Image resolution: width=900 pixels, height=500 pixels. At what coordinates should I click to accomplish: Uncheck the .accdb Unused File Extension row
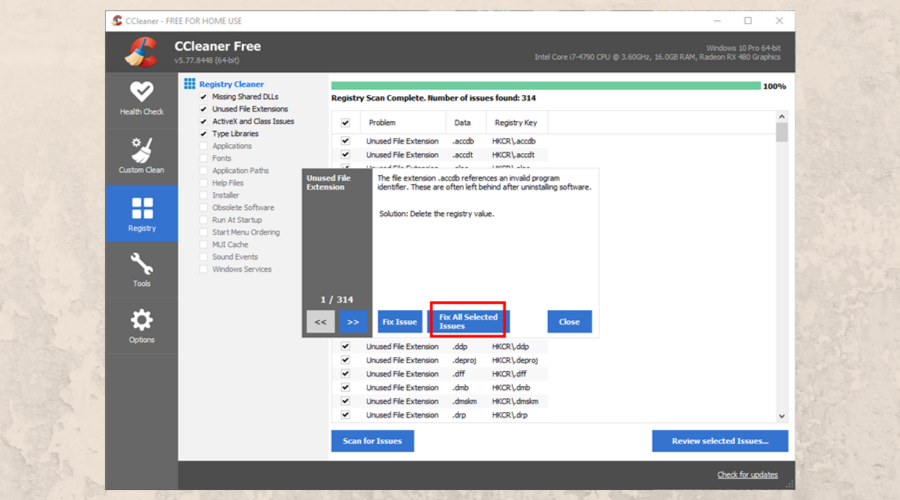pos(345,141)
